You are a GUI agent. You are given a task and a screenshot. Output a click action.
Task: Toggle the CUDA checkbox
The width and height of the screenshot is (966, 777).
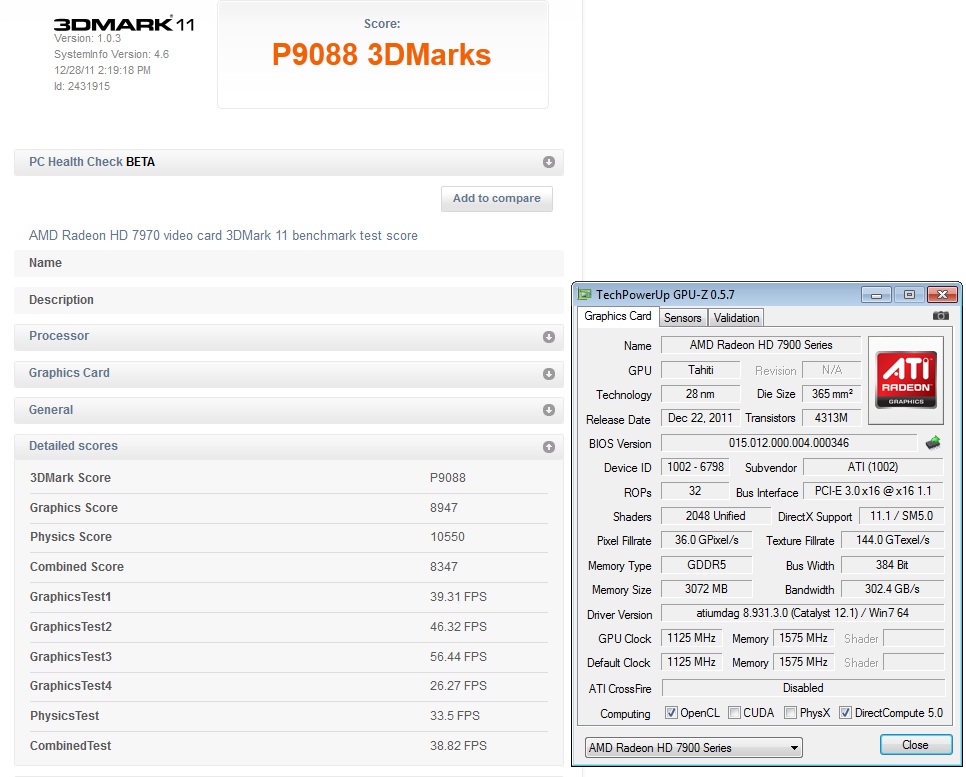pyautogui.click(x=734, y=712)
